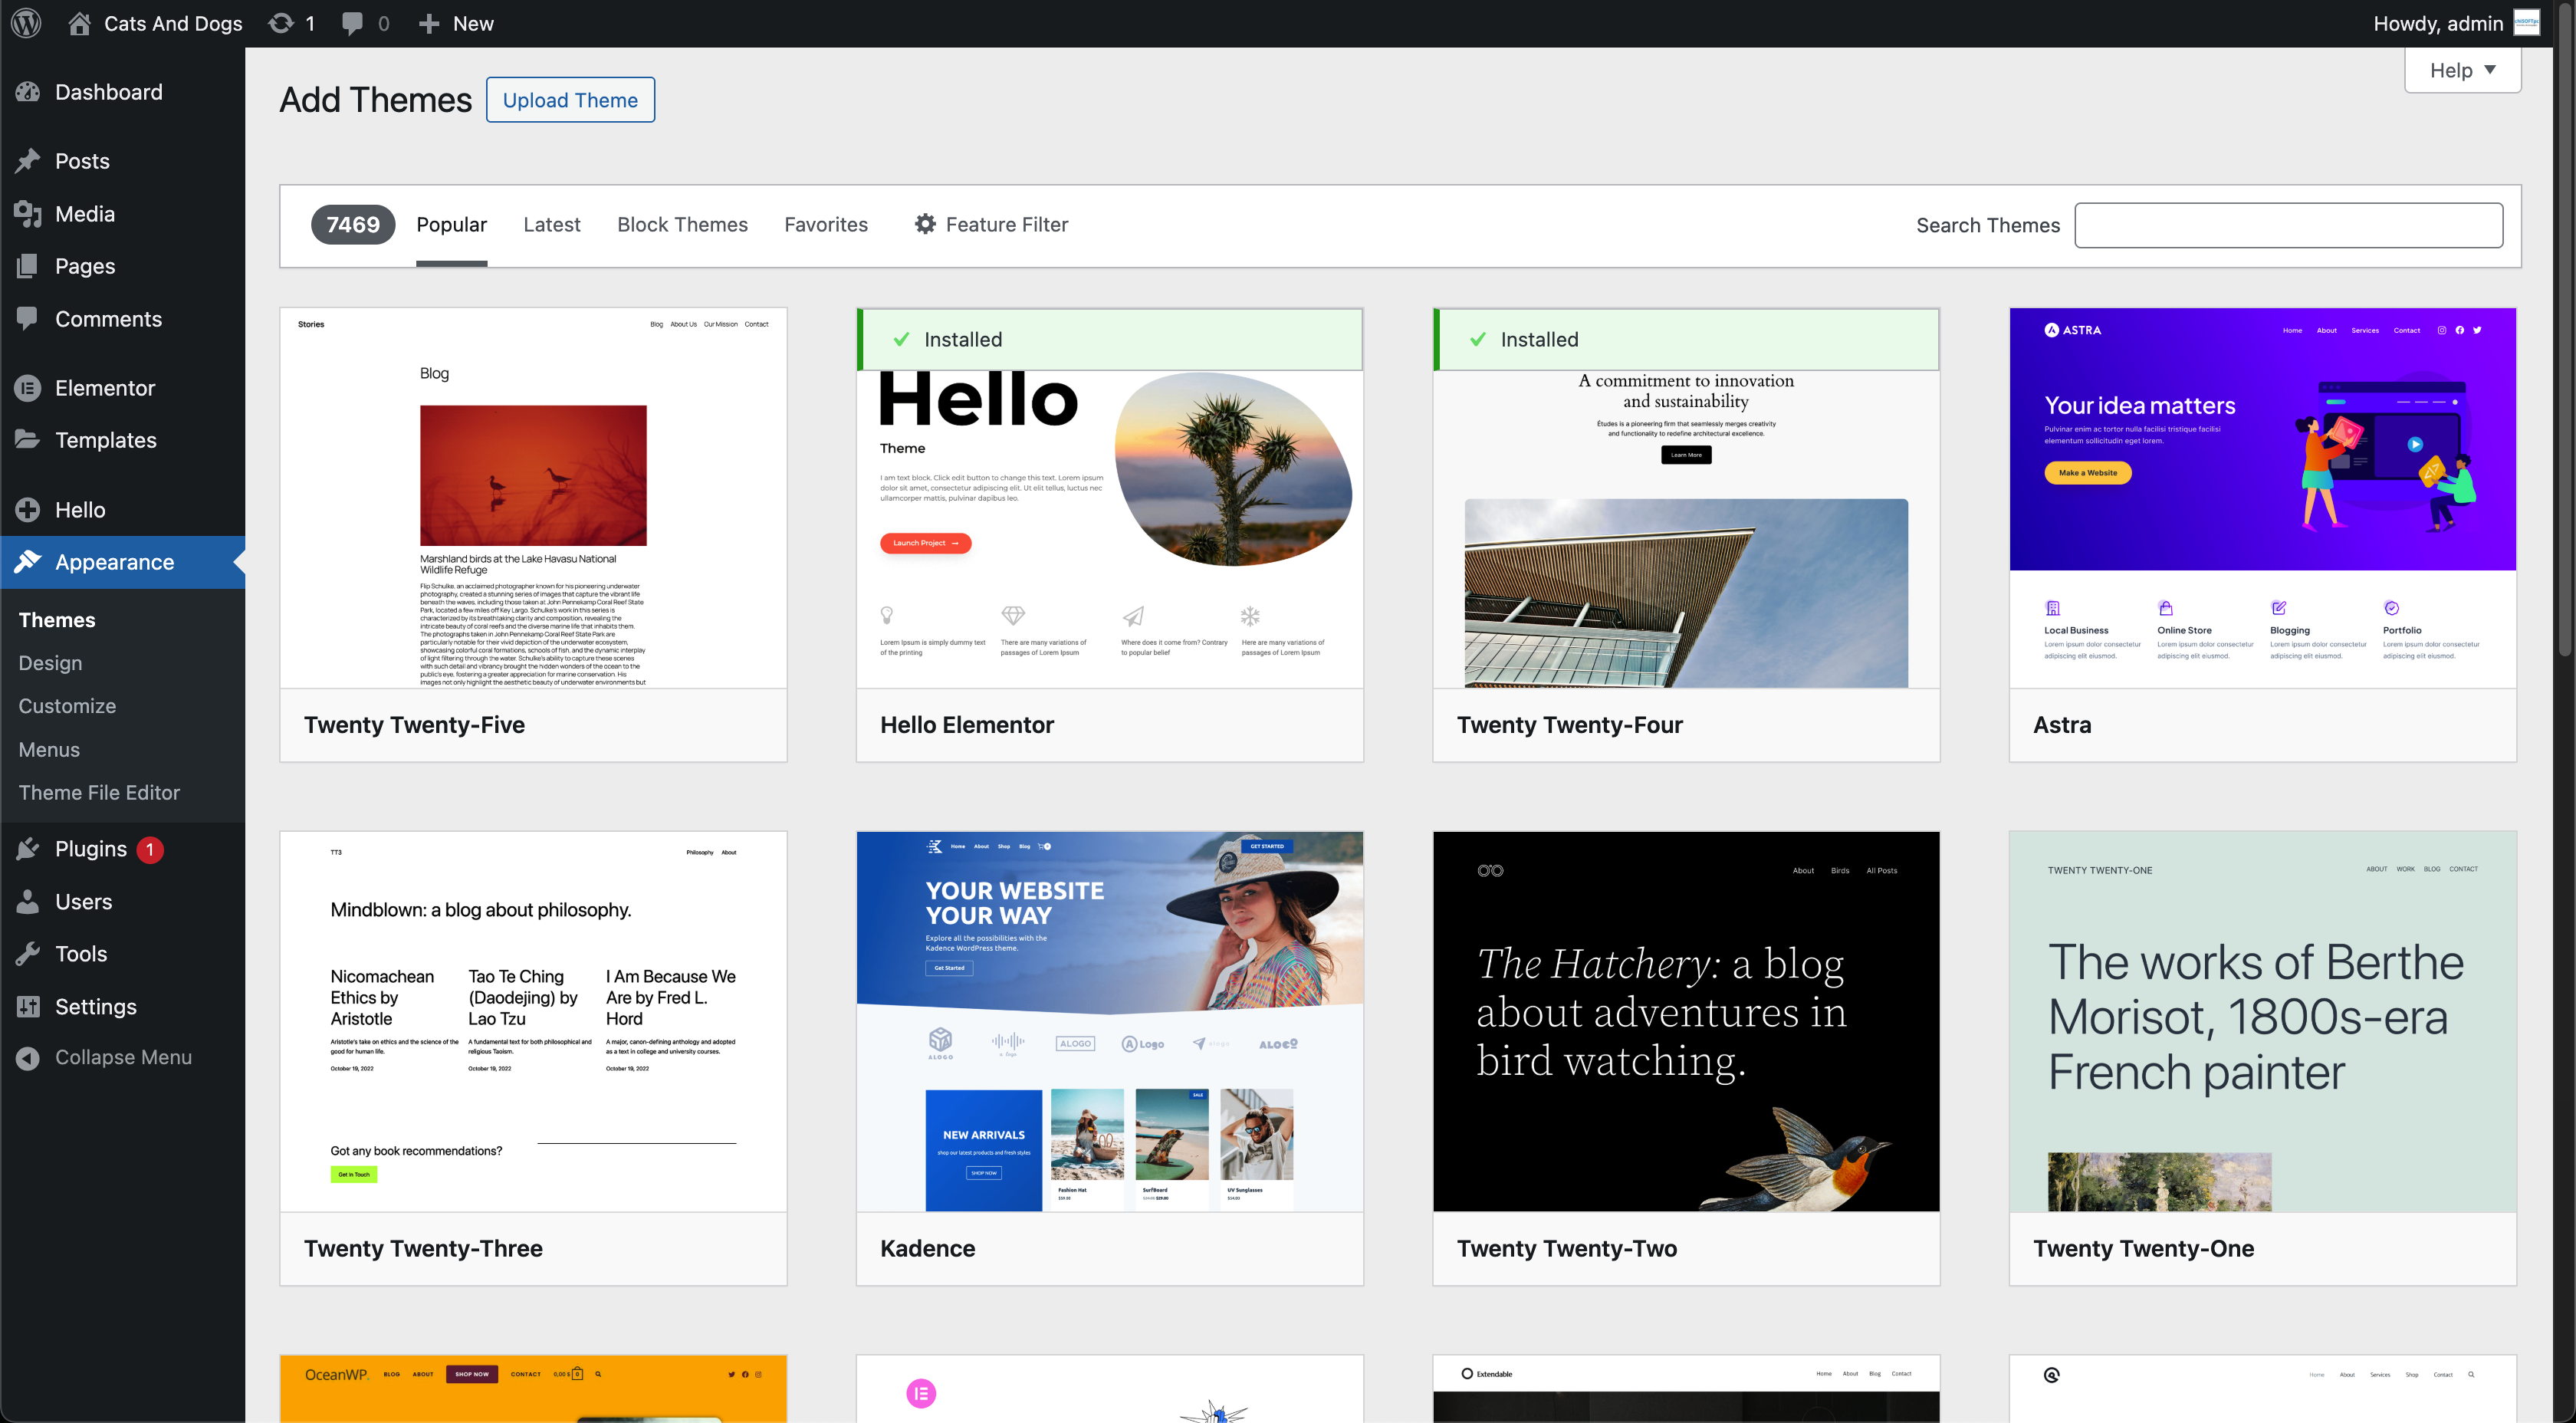Open the Menus submenu item
The image size is (2576, 1423).
49,750
